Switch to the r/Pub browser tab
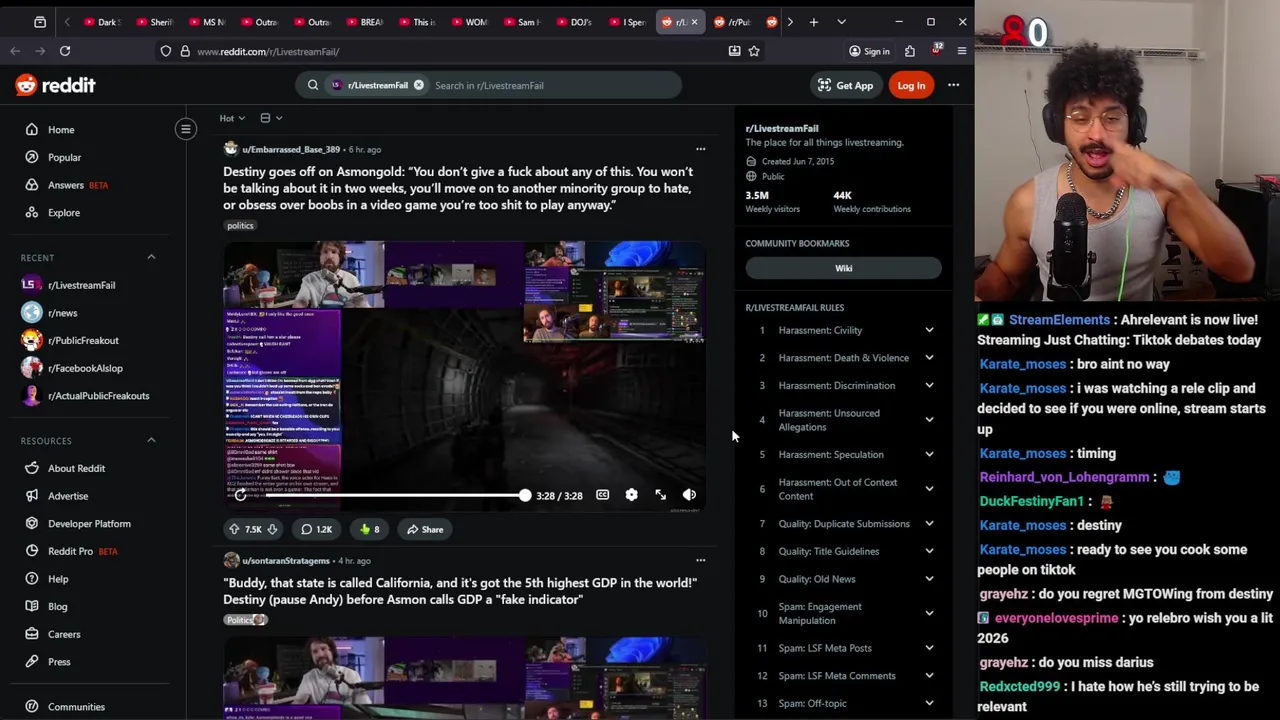Screen dimensions: 1280x720 point(732,21)
